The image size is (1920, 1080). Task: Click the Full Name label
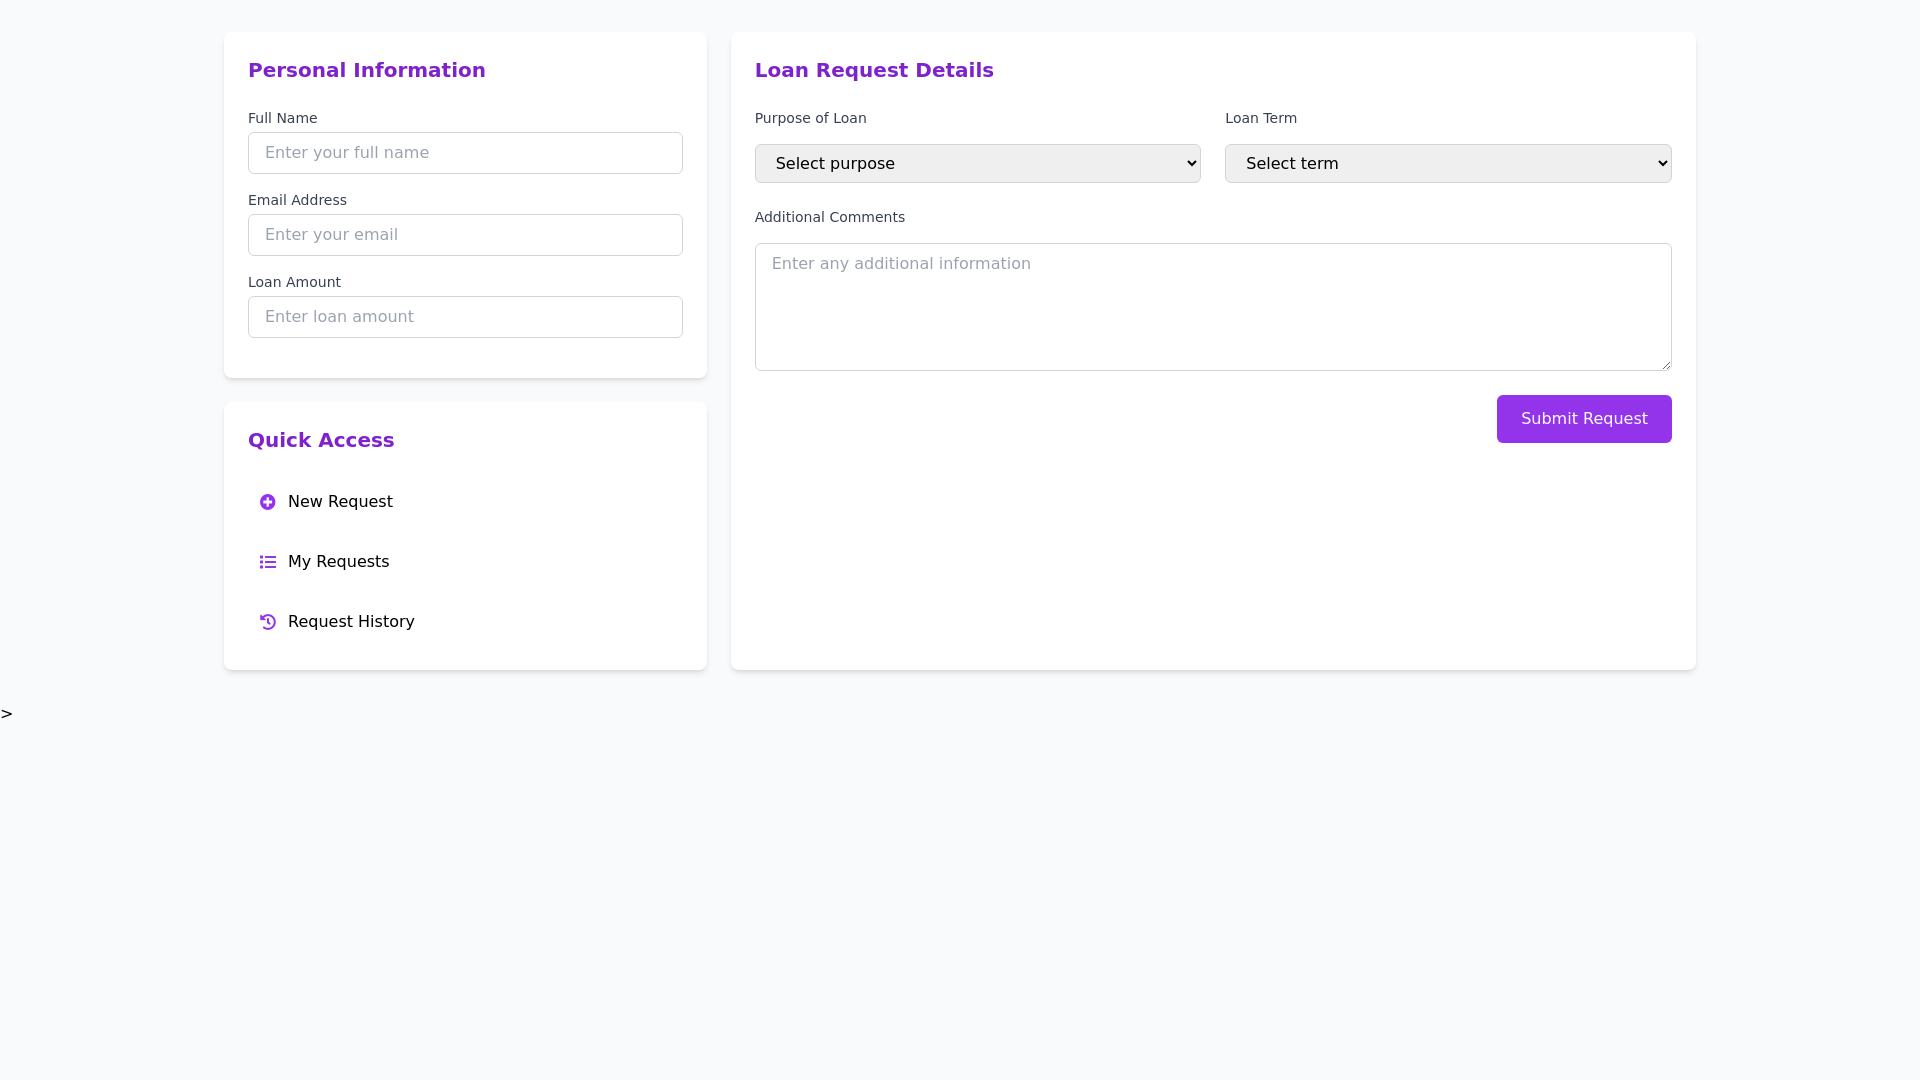[x=283, y=118]
